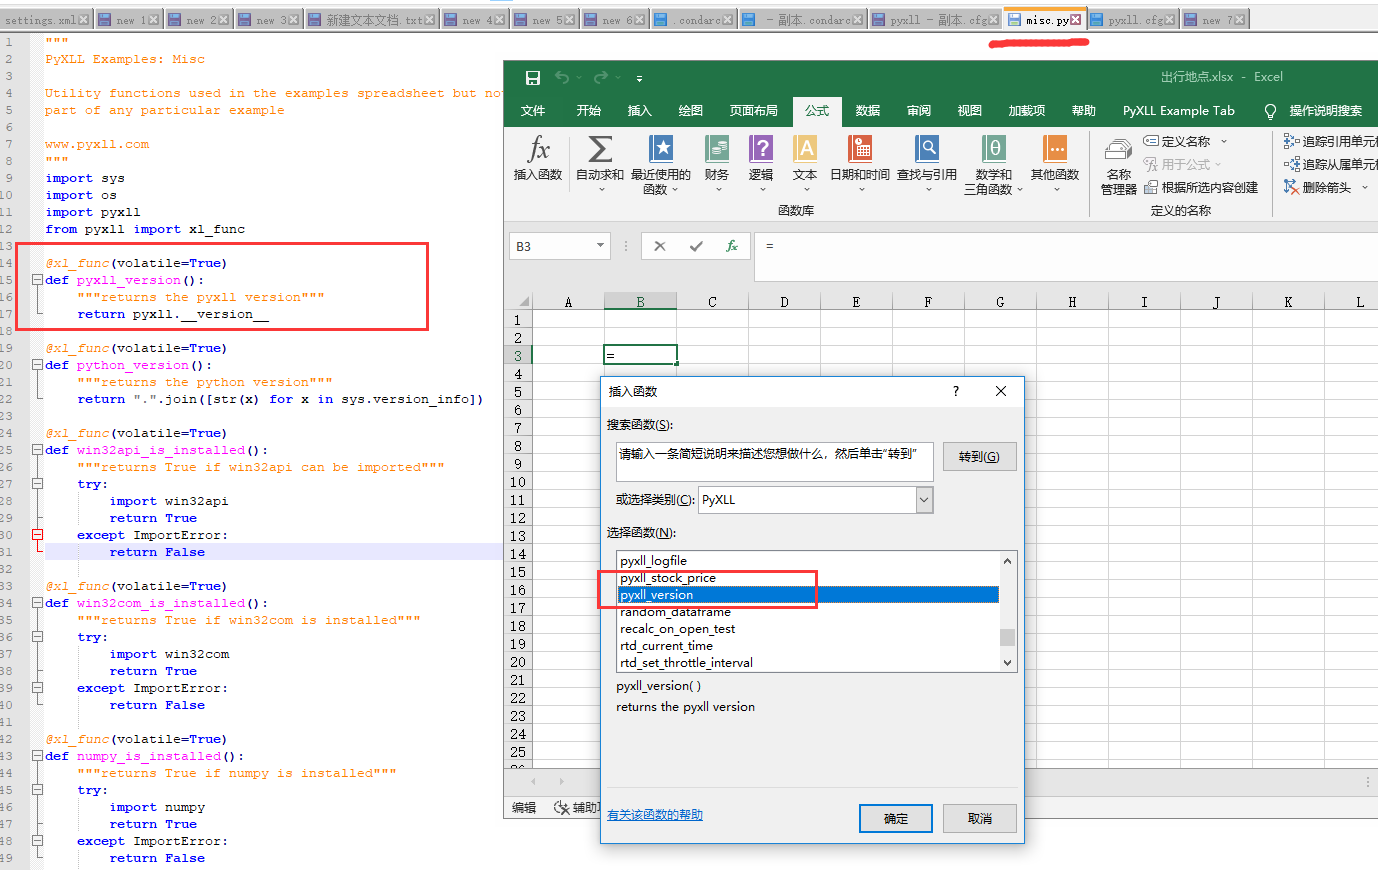Switch to the 文件 ribbon tab
The width and height of the screenshot is (1378, 870).
[x=533, y=111]
